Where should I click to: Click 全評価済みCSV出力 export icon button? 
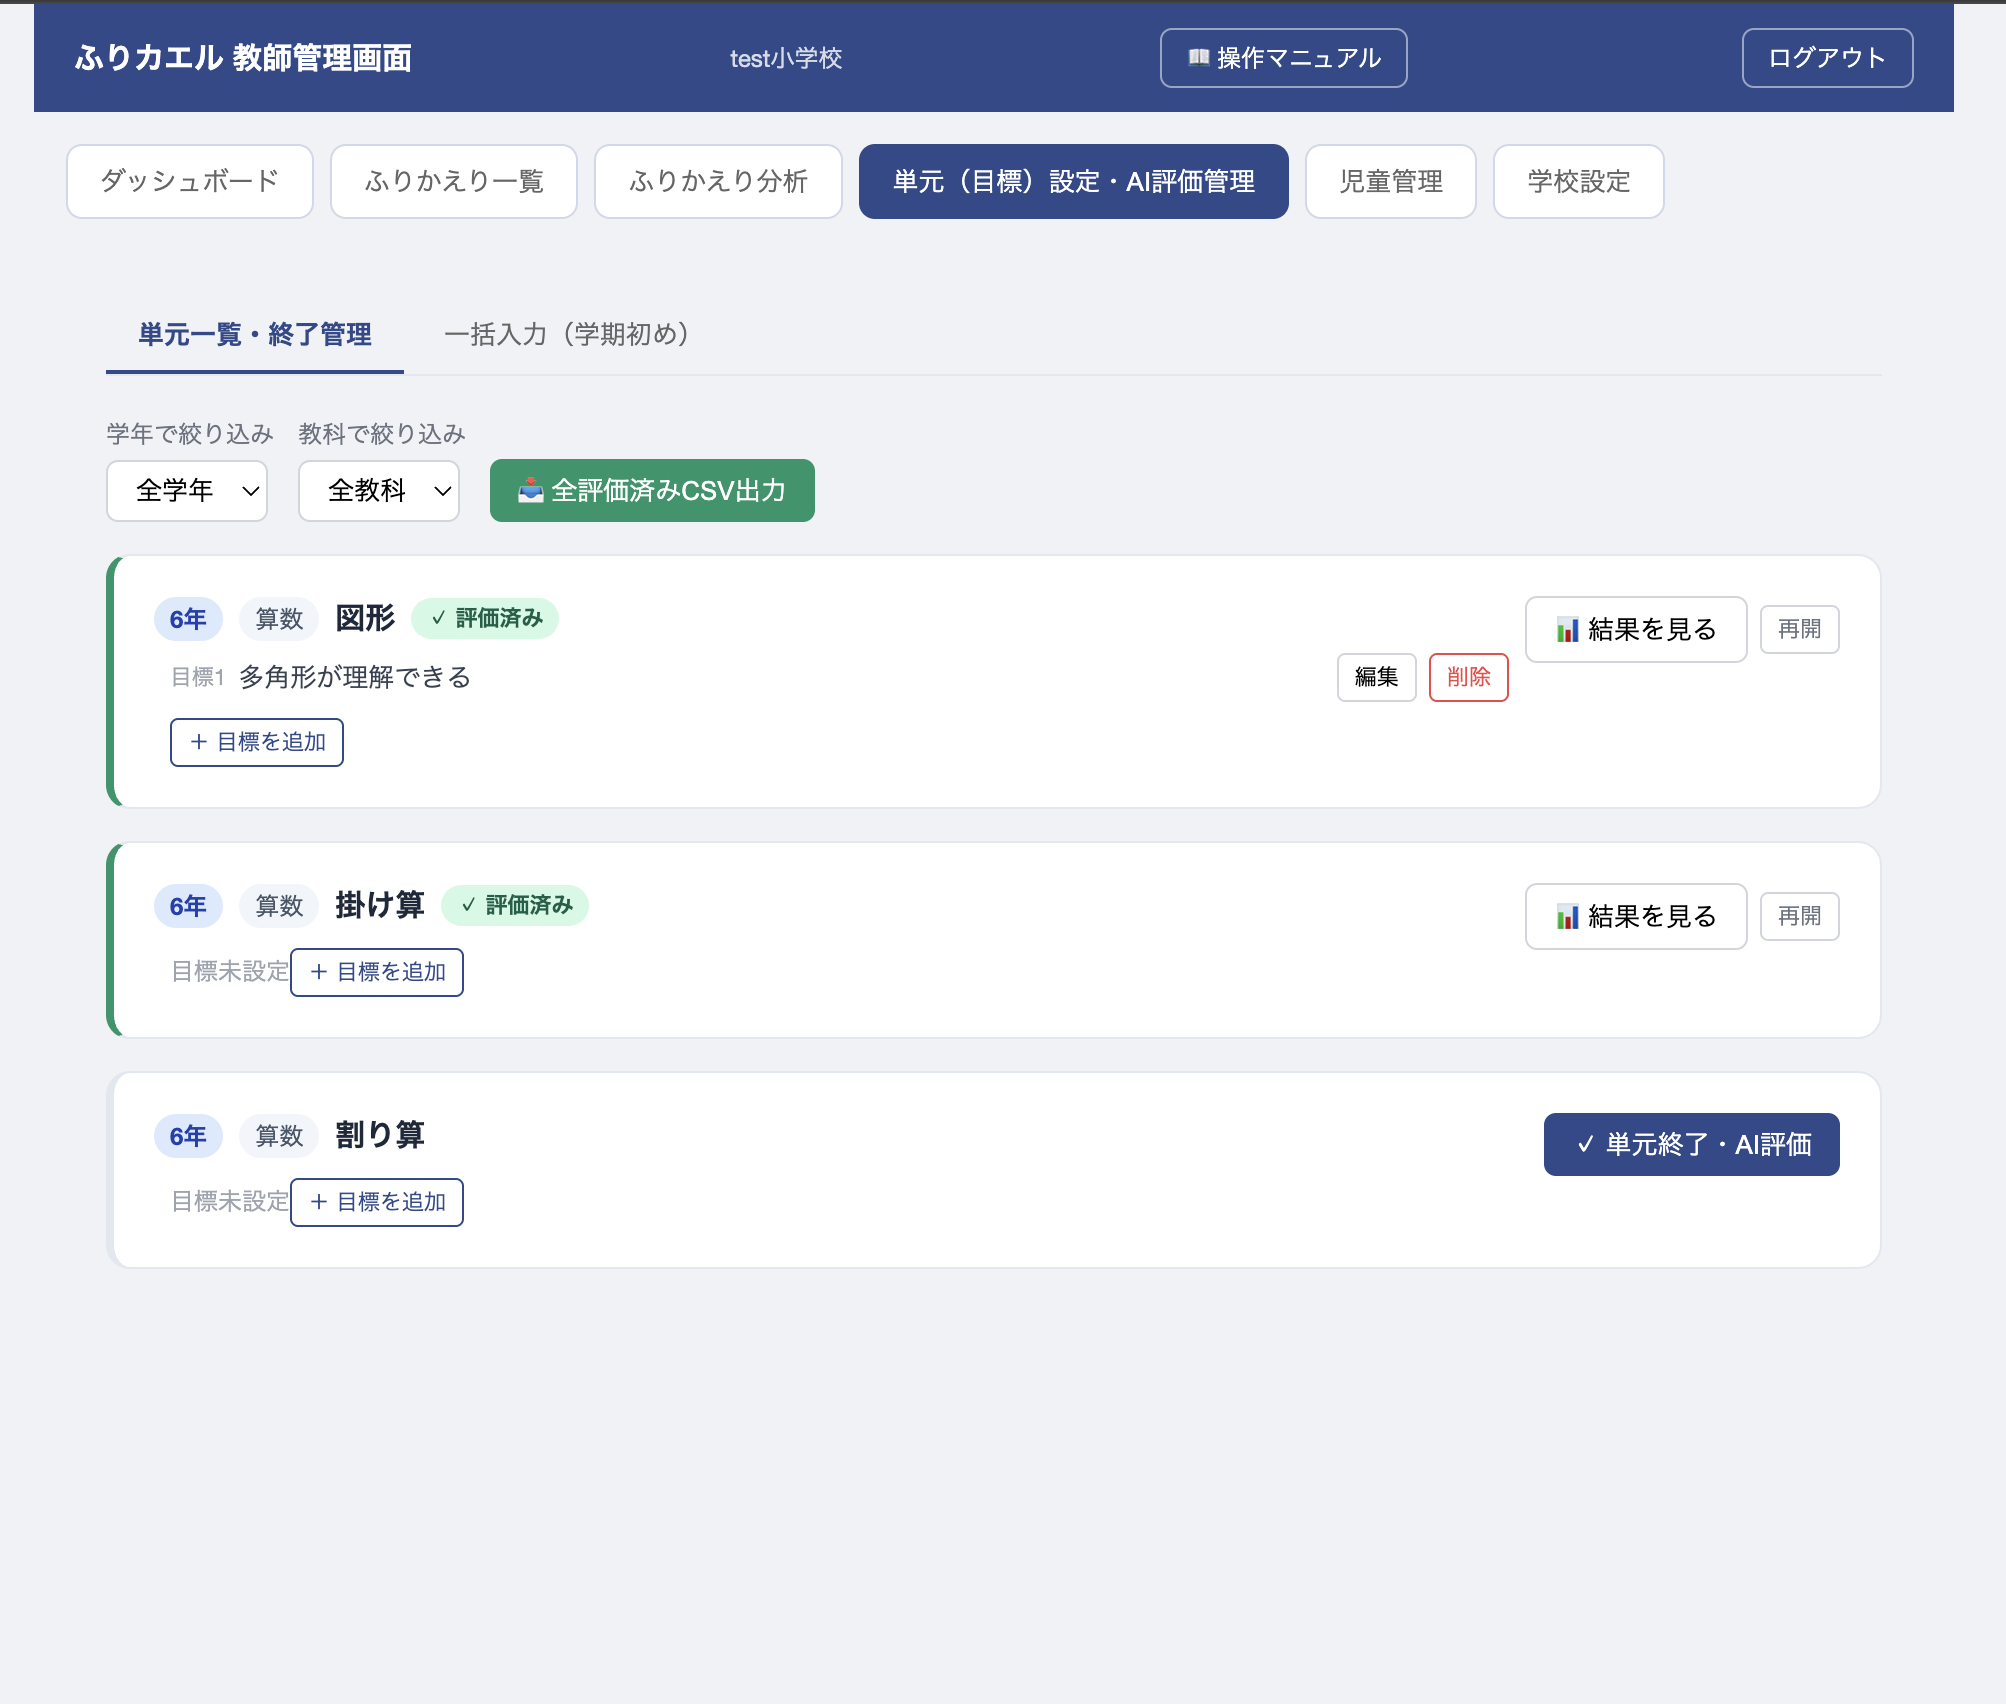(x=530, y=491)
